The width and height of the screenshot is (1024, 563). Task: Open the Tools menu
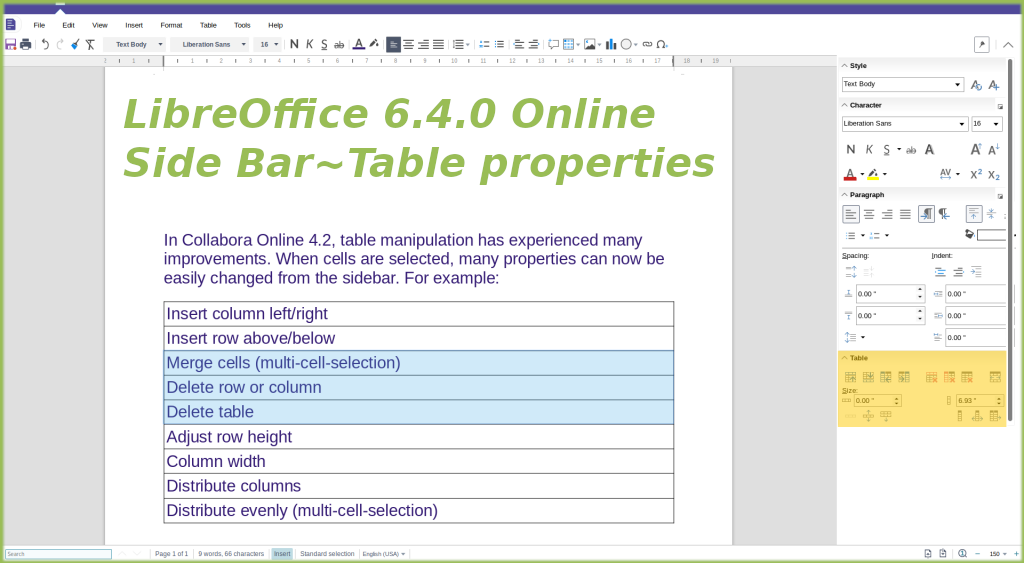(242, 25)
